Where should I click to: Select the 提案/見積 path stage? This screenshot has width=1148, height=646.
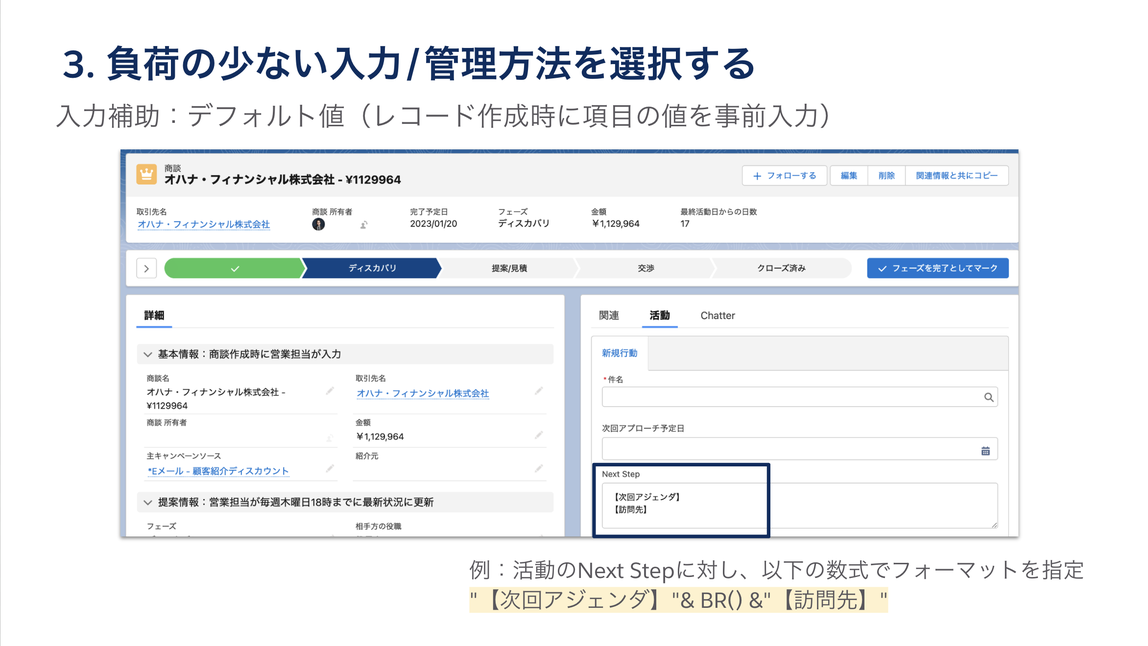point(509,268)
